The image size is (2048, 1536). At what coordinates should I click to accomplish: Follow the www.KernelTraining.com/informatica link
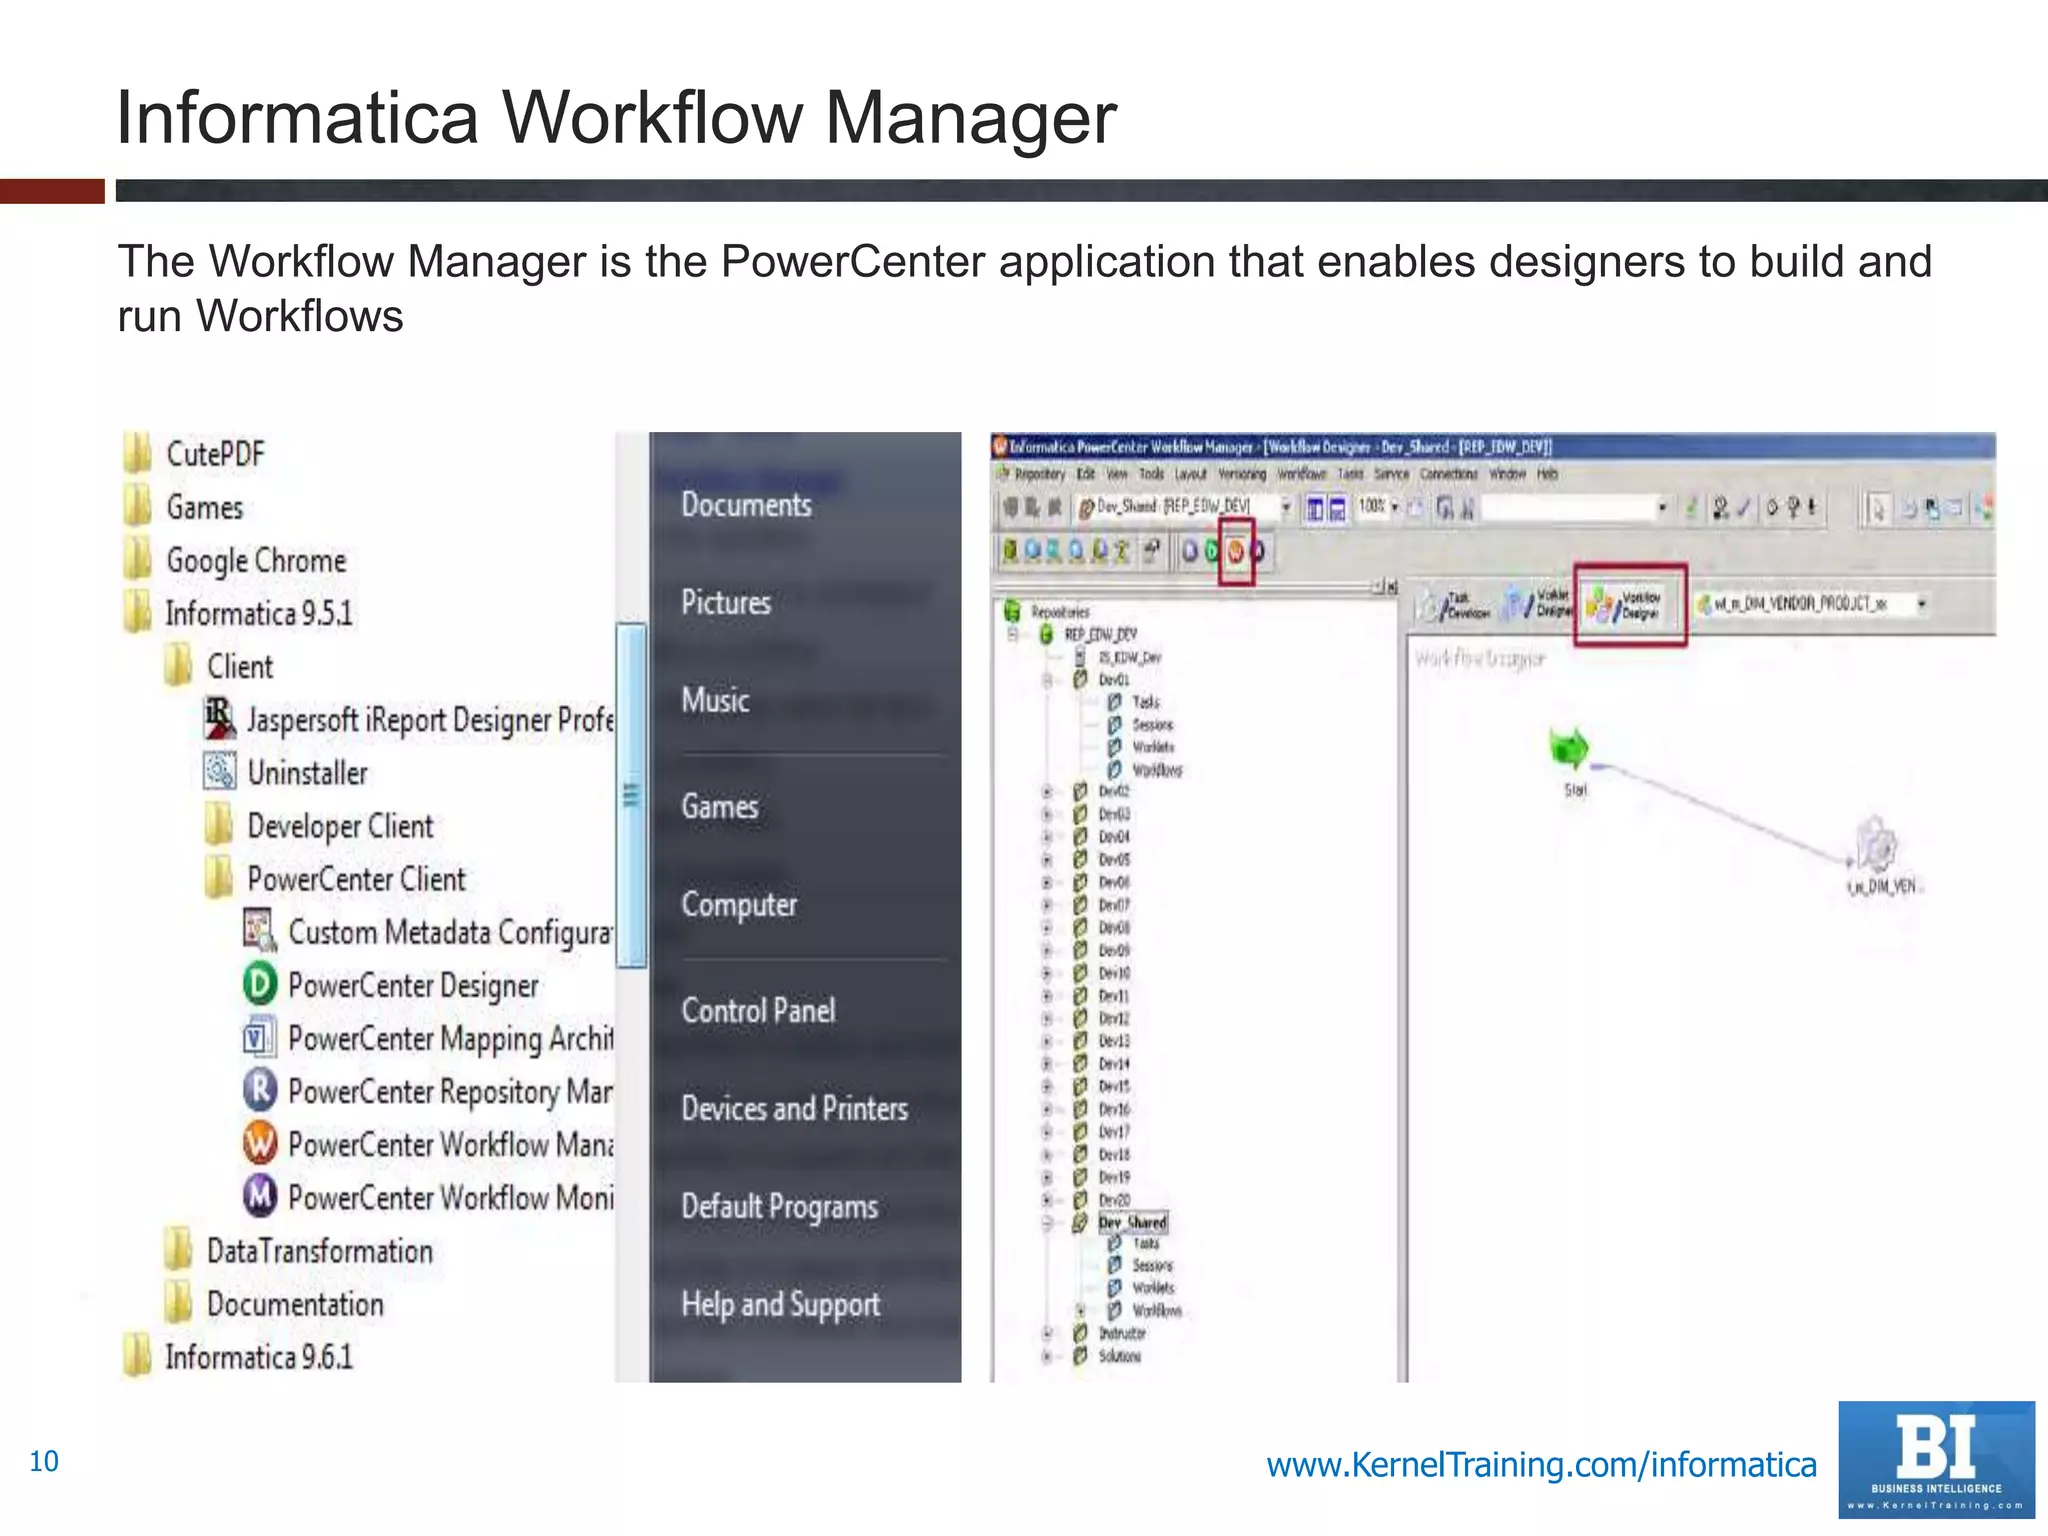1541,1464
